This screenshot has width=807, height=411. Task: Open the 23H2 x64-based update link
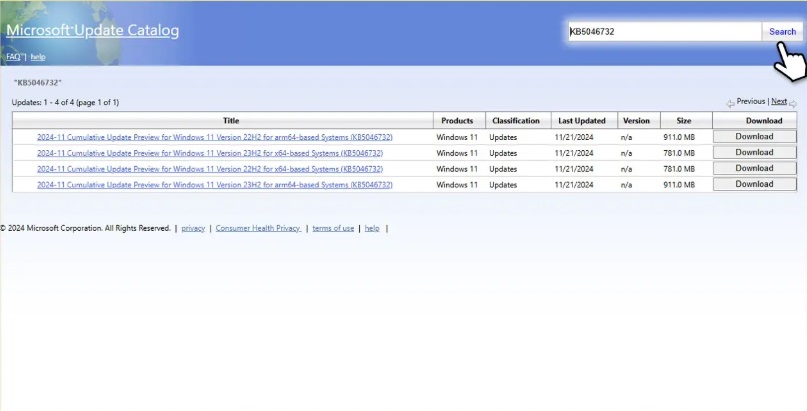[x=210, y=153]
